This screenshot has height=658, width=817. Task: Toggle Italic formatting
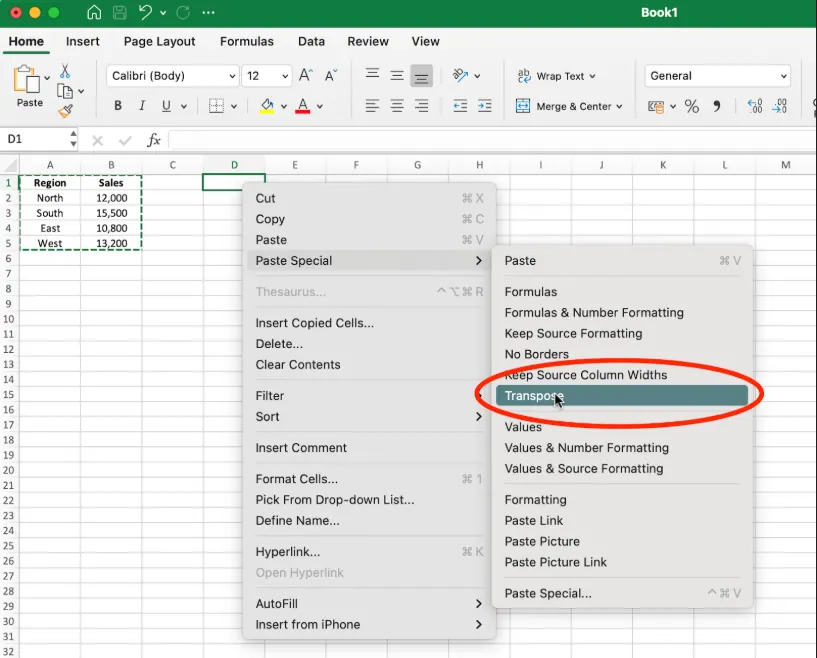coord(142,106)
